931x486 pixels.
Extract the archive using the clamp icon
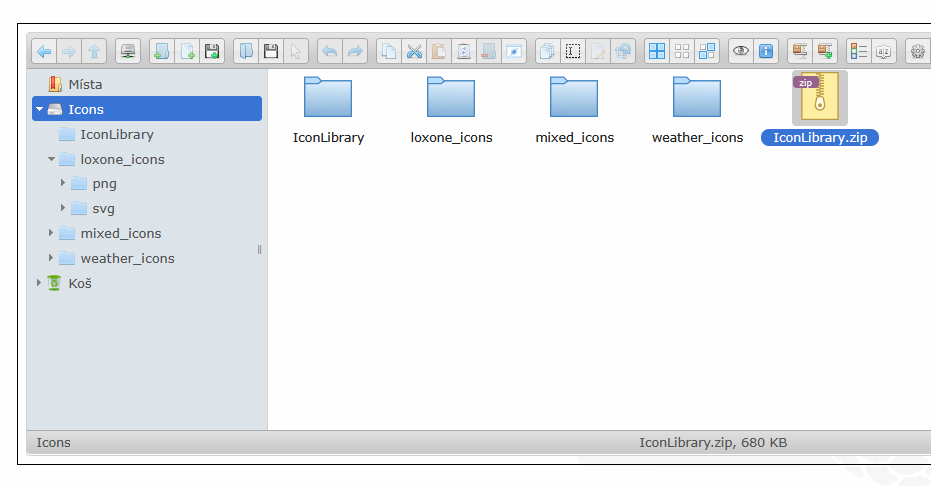coord(800,52)
